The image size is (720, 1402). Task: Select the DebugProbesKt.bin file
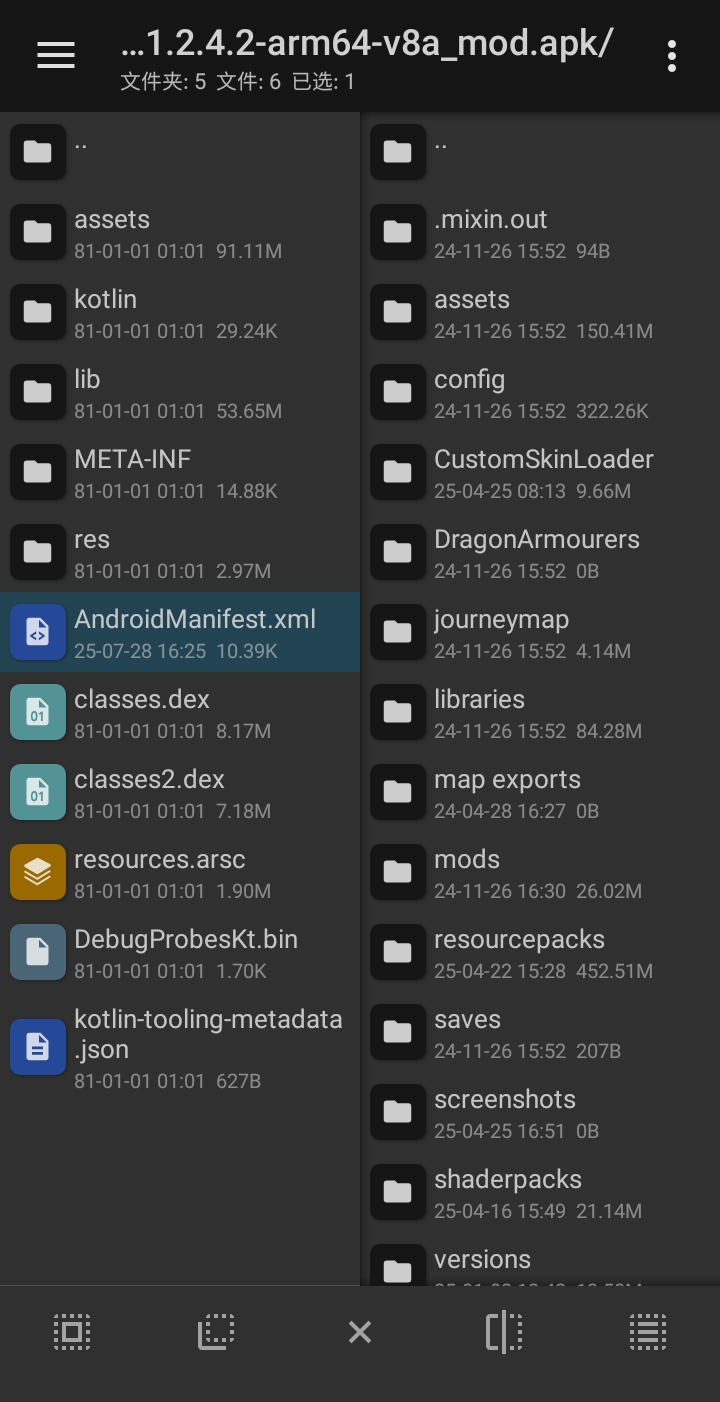coord(180,952)
